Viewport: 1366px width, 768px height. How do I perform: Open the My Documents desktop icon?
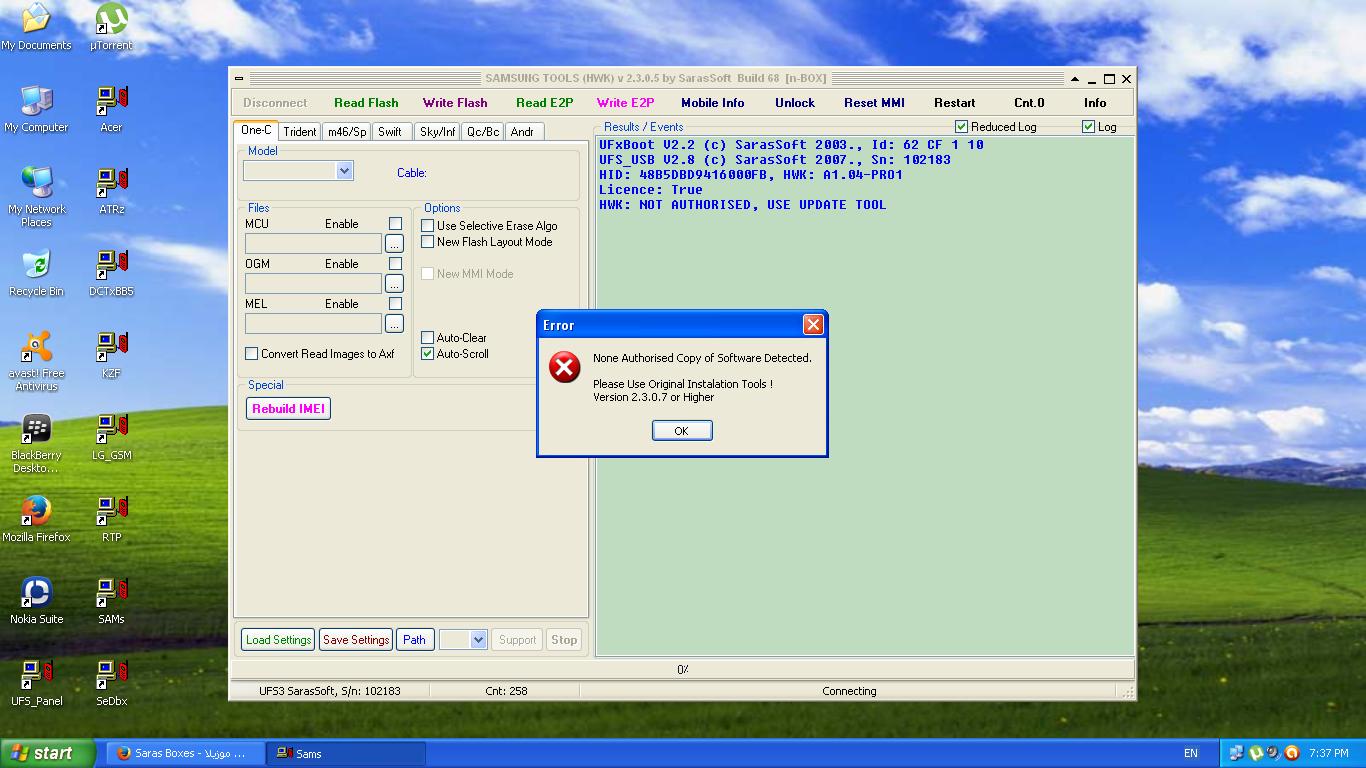[36, 28]
